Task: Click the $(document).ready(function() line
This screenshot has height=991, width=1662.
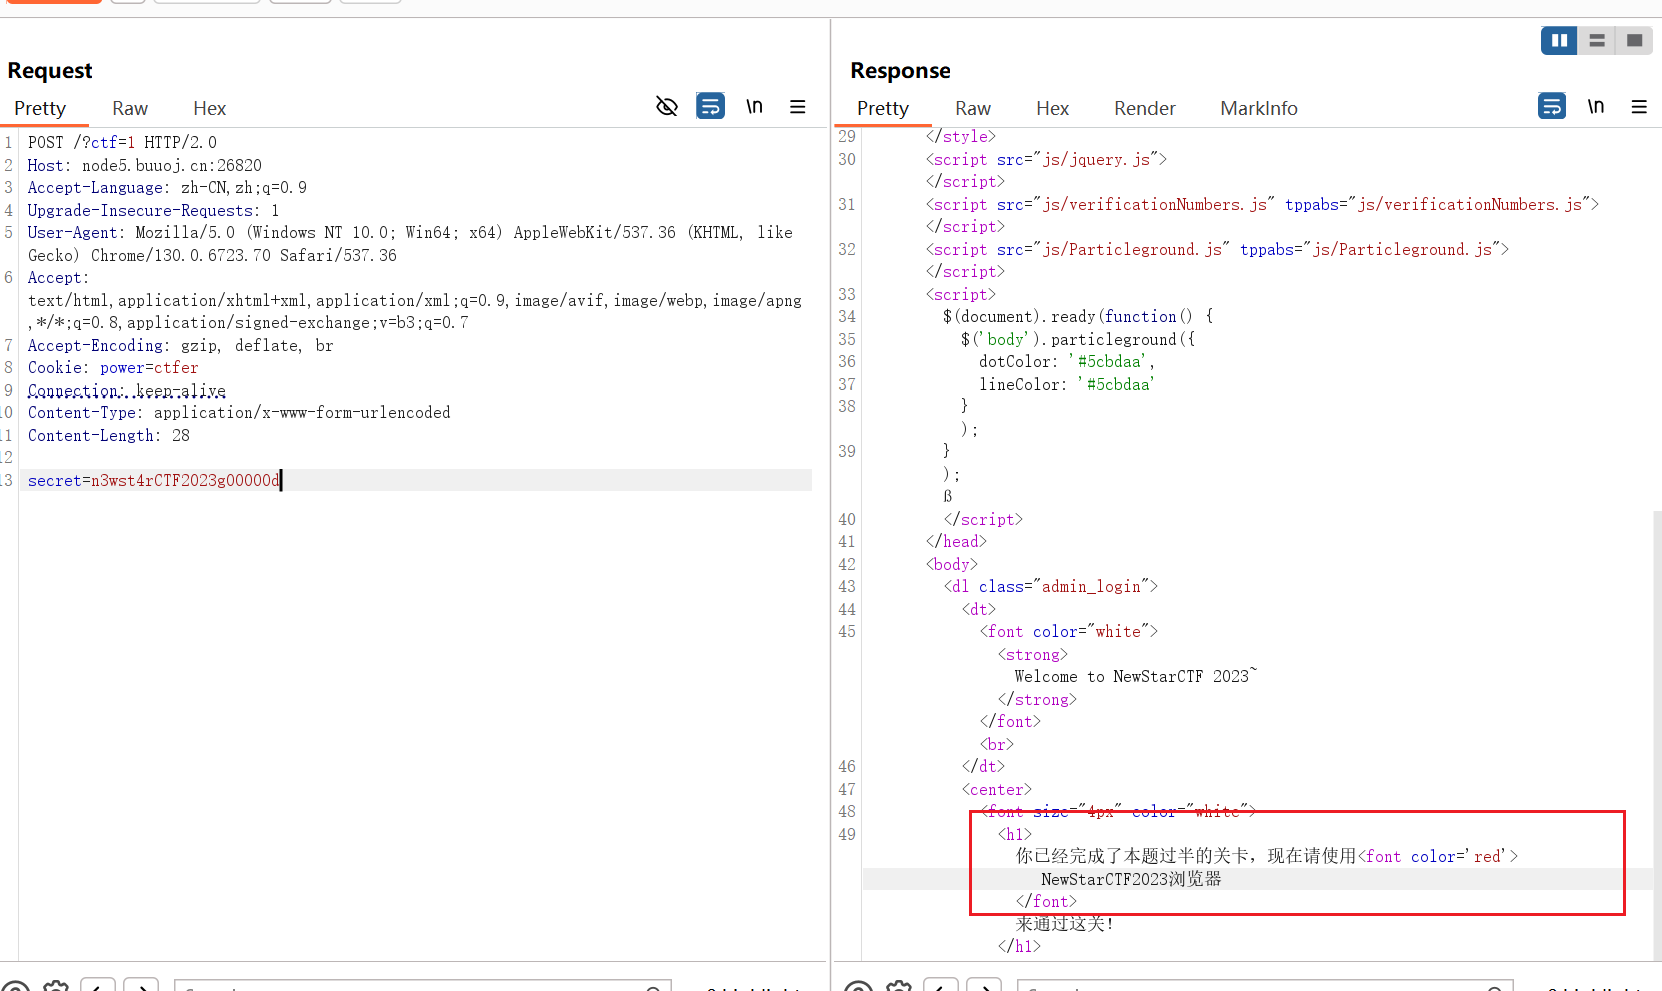Action: [x=1078, y=317]
